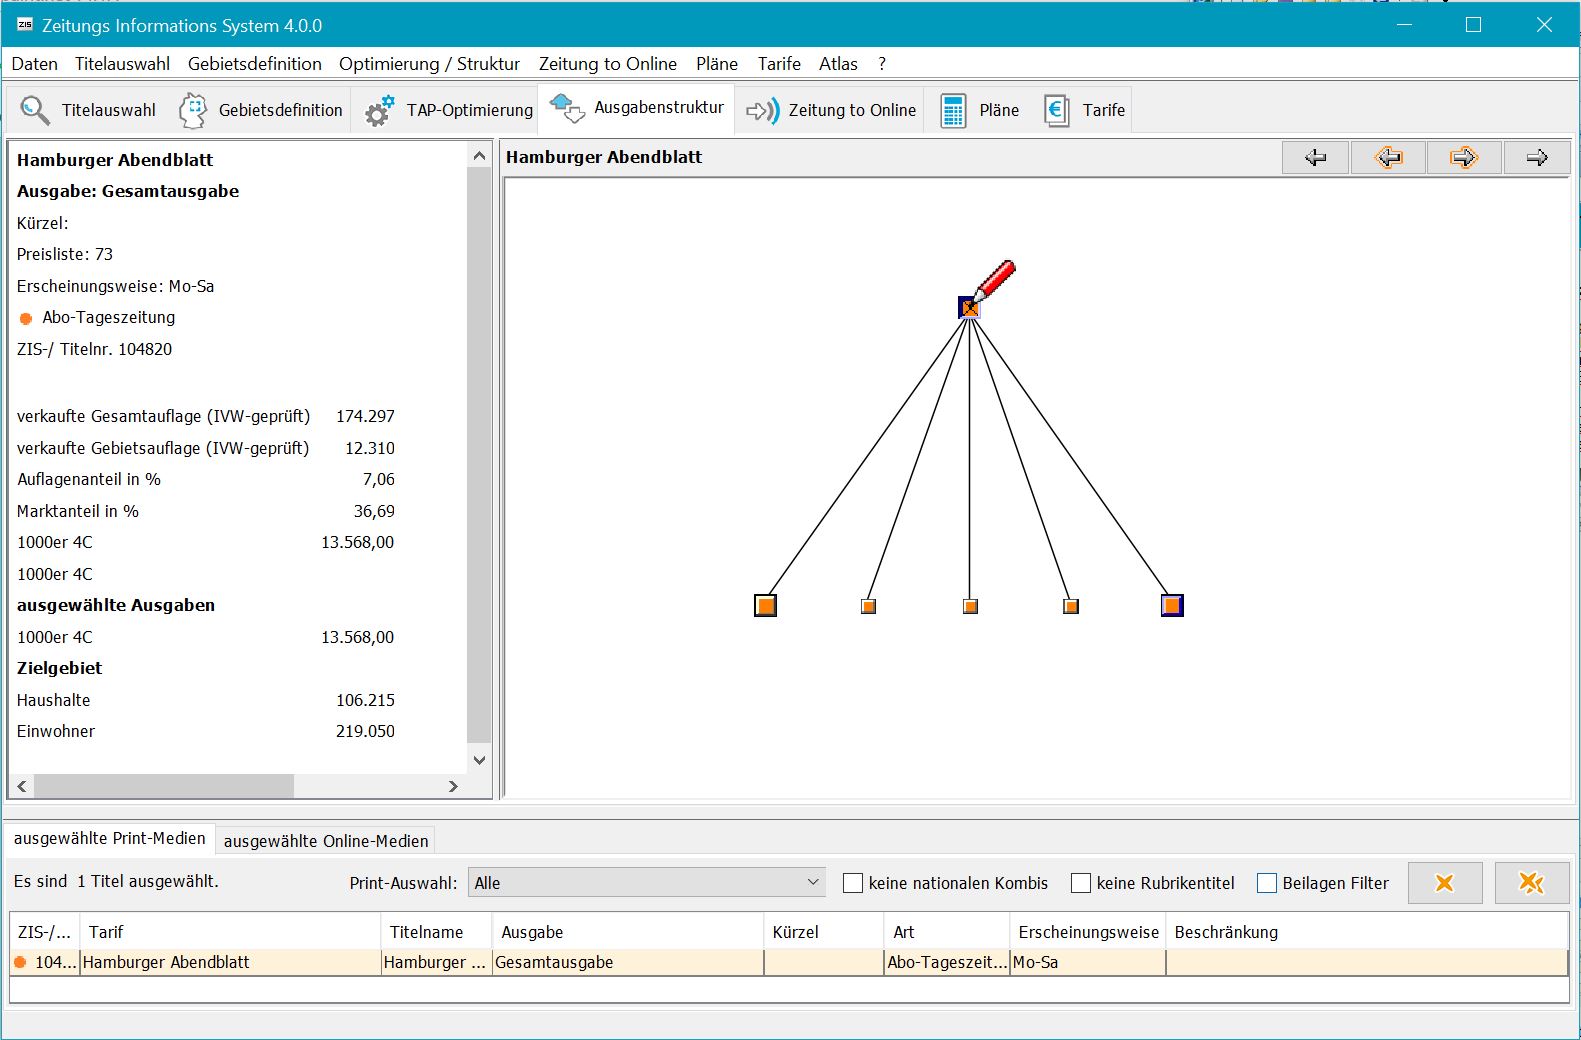Click the info panel vertical scrollbar thumb

tap(479, 456)
